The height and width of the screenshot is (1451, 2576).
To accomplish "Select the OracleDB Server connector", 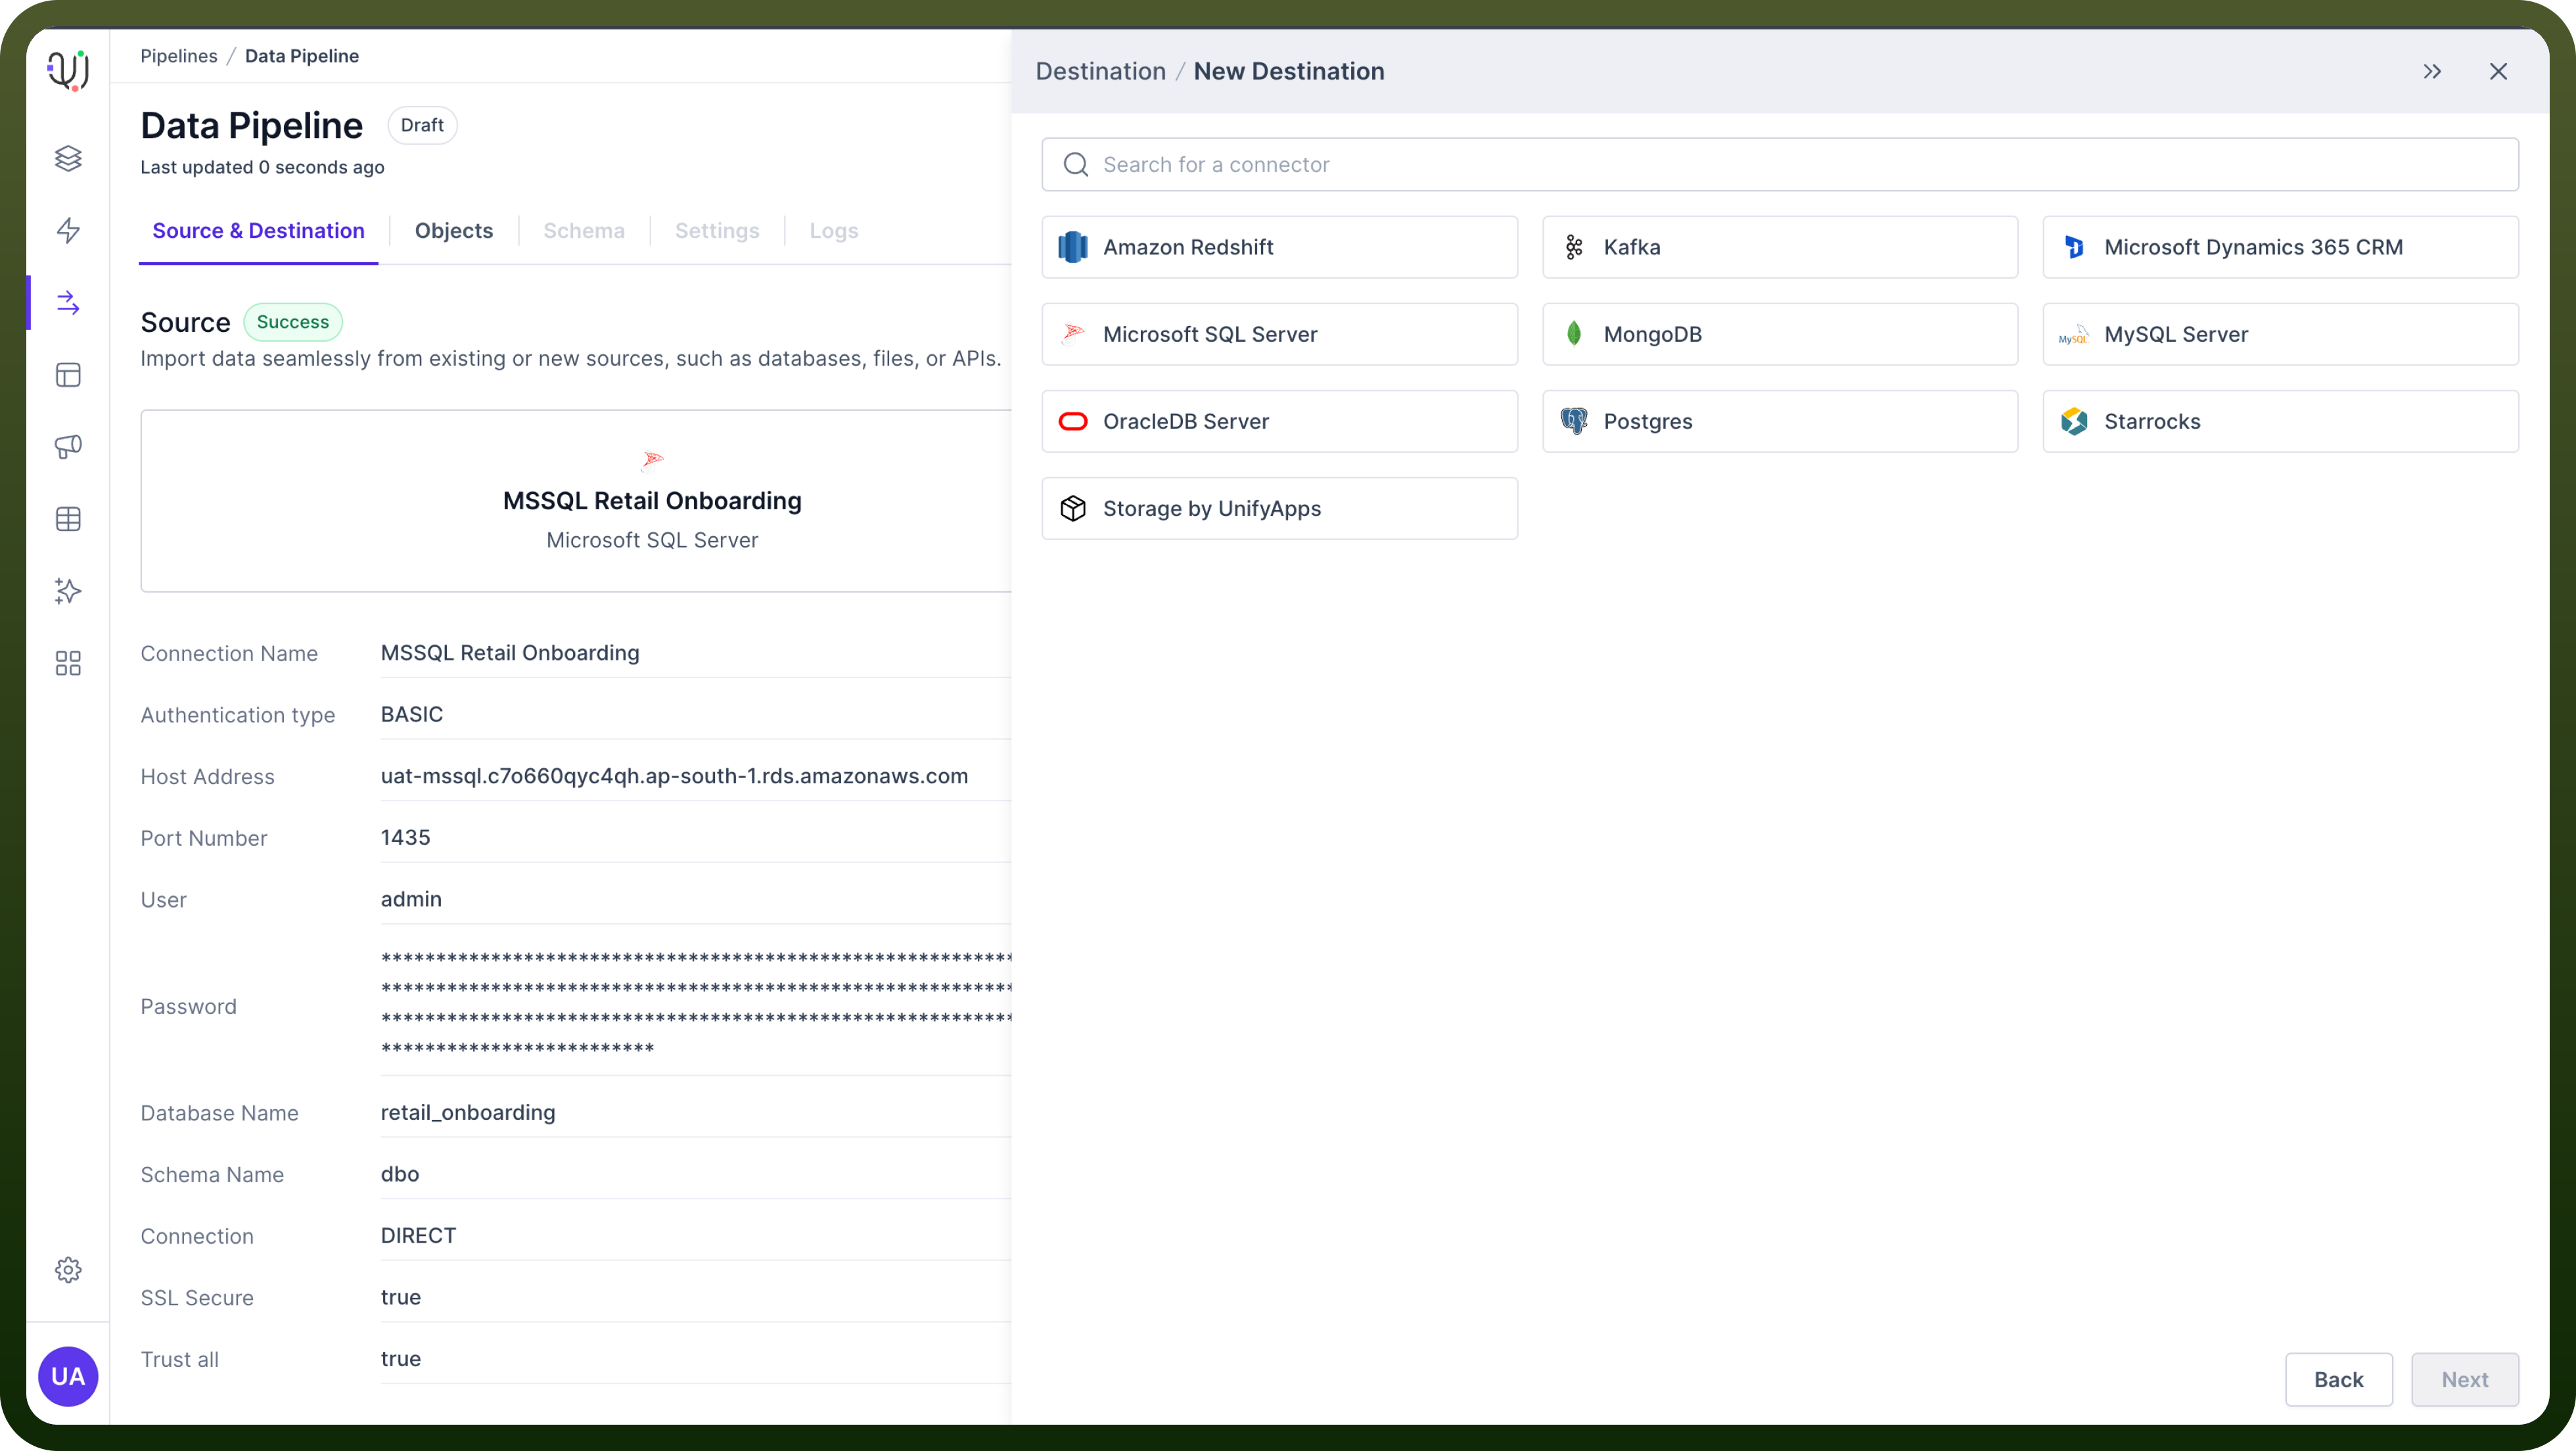I will coord(1279,421).
